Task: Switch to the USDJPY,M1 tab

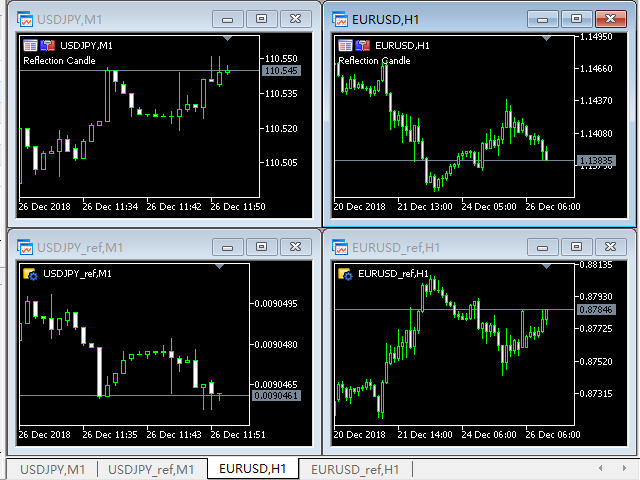Action: tap(53, 469)
